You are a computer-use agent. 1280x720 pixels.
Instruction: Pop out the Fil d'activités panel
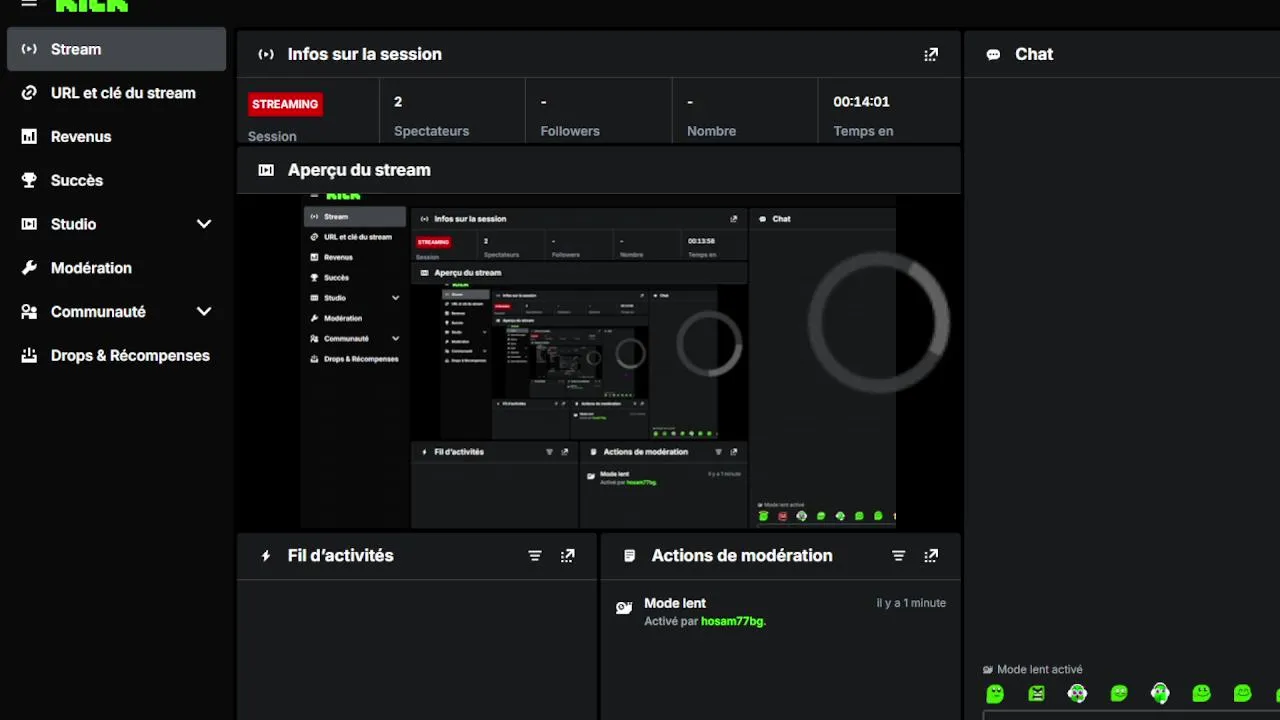tap(568, 556)
